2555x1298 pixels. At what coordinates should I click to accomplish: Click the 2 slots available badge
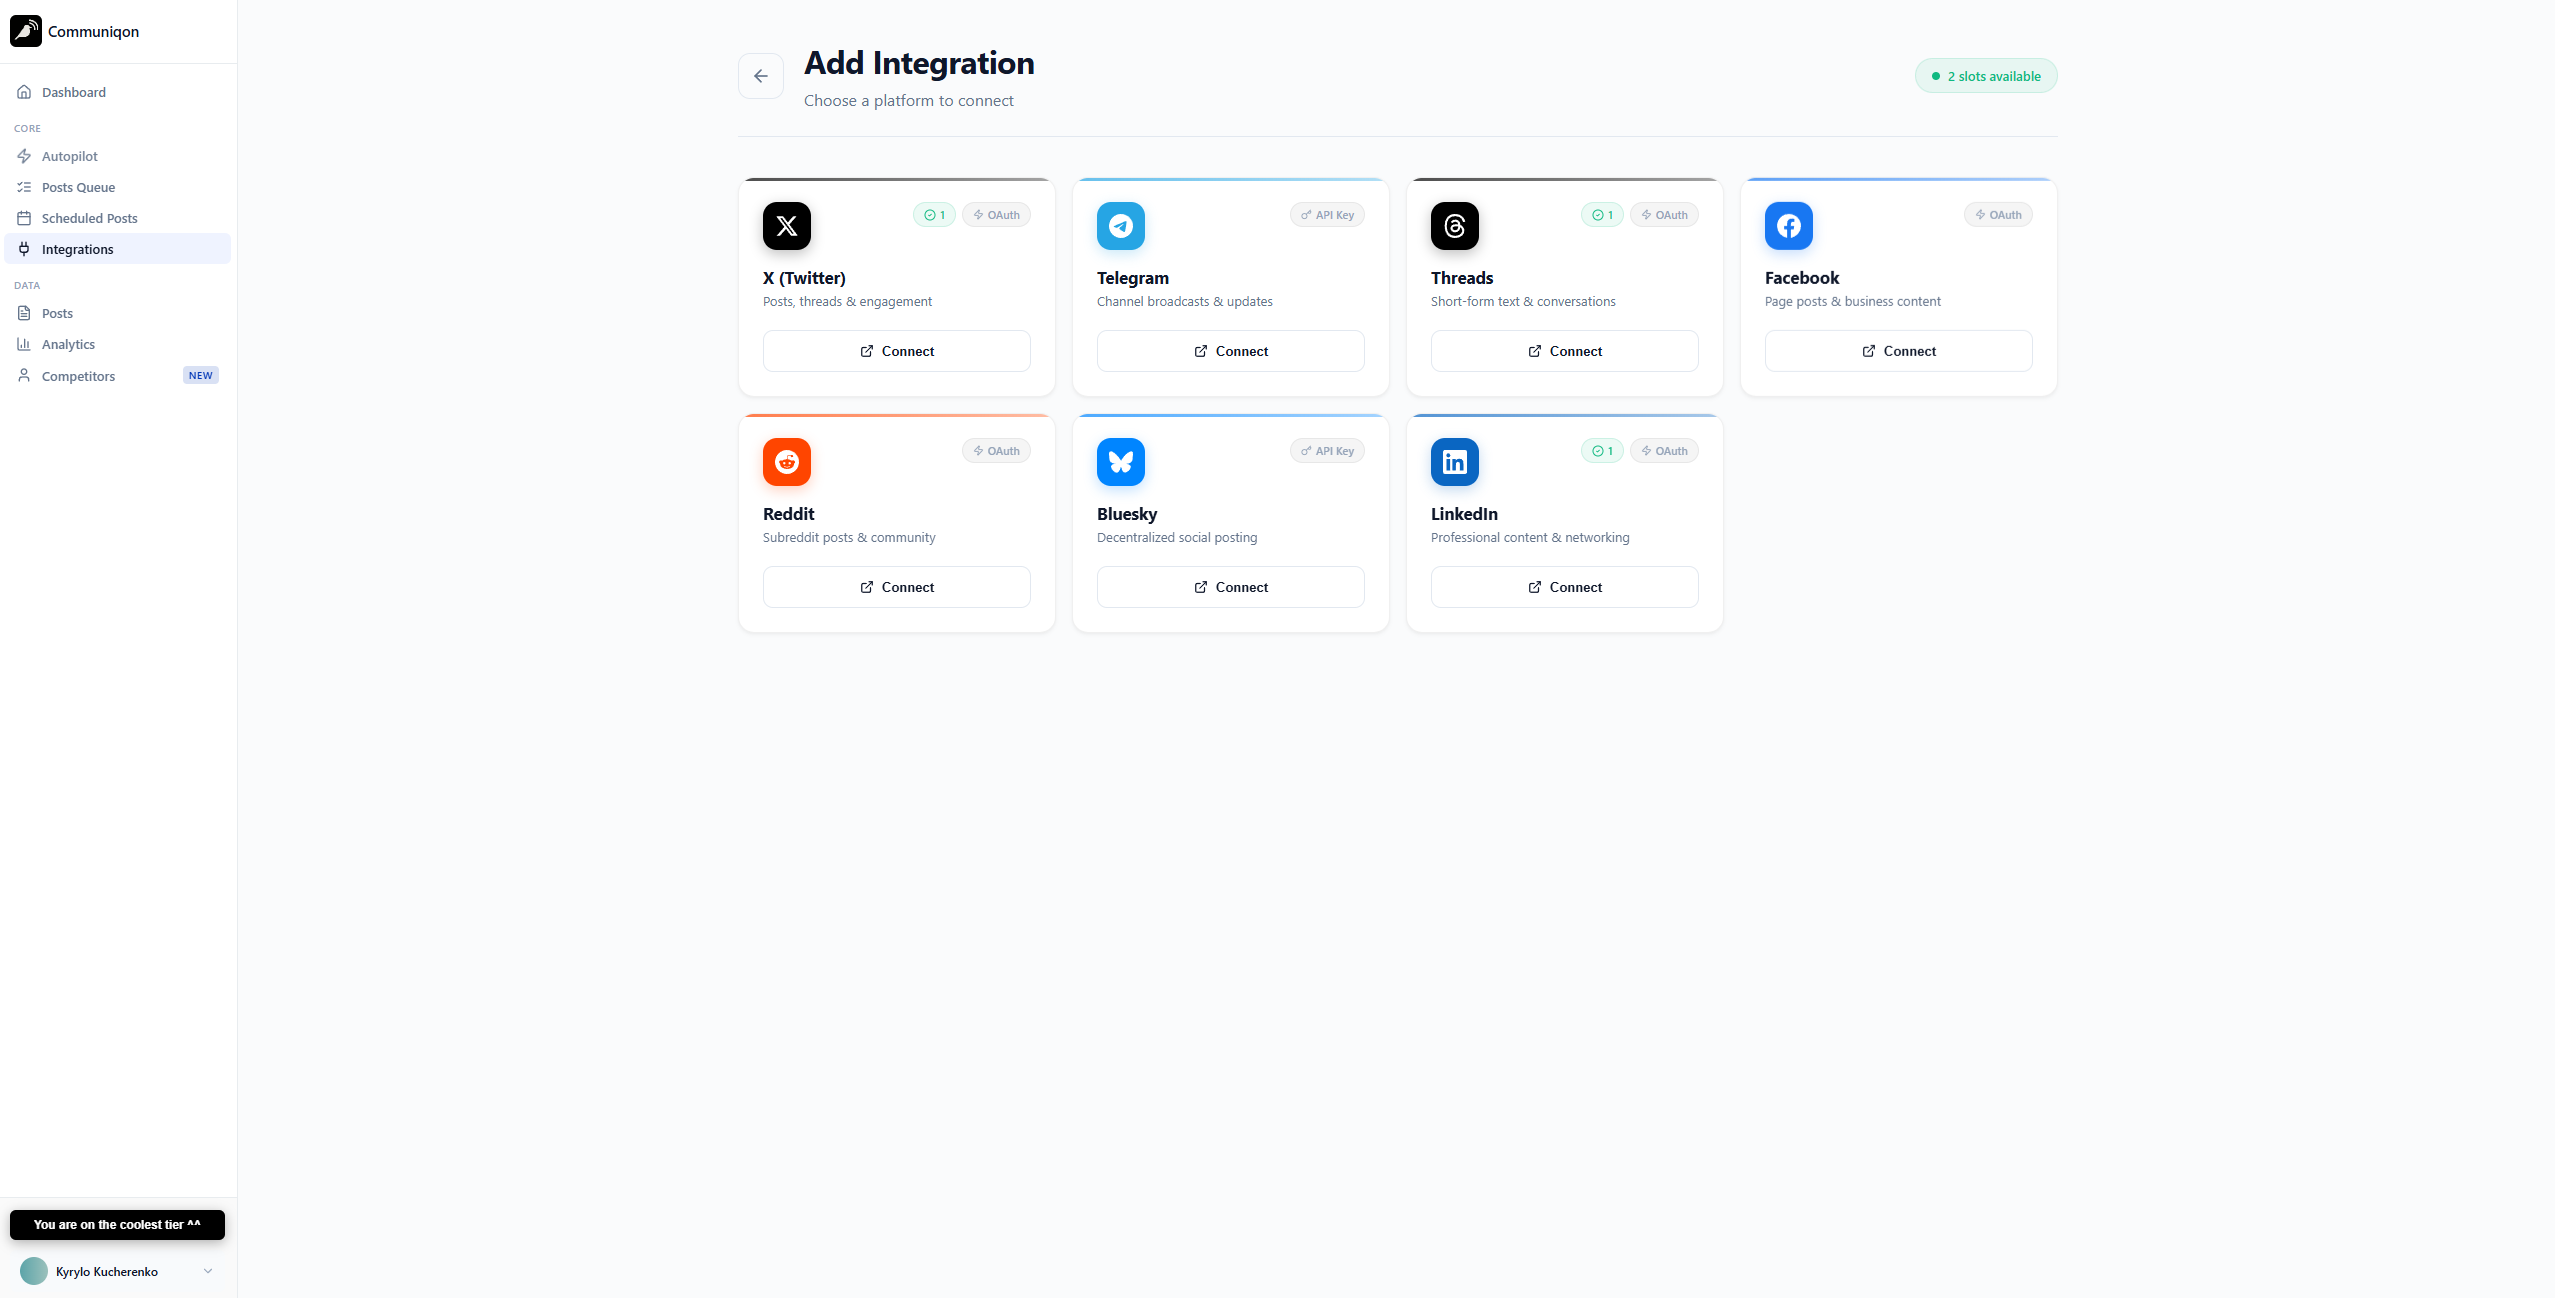coord(1985,76)
